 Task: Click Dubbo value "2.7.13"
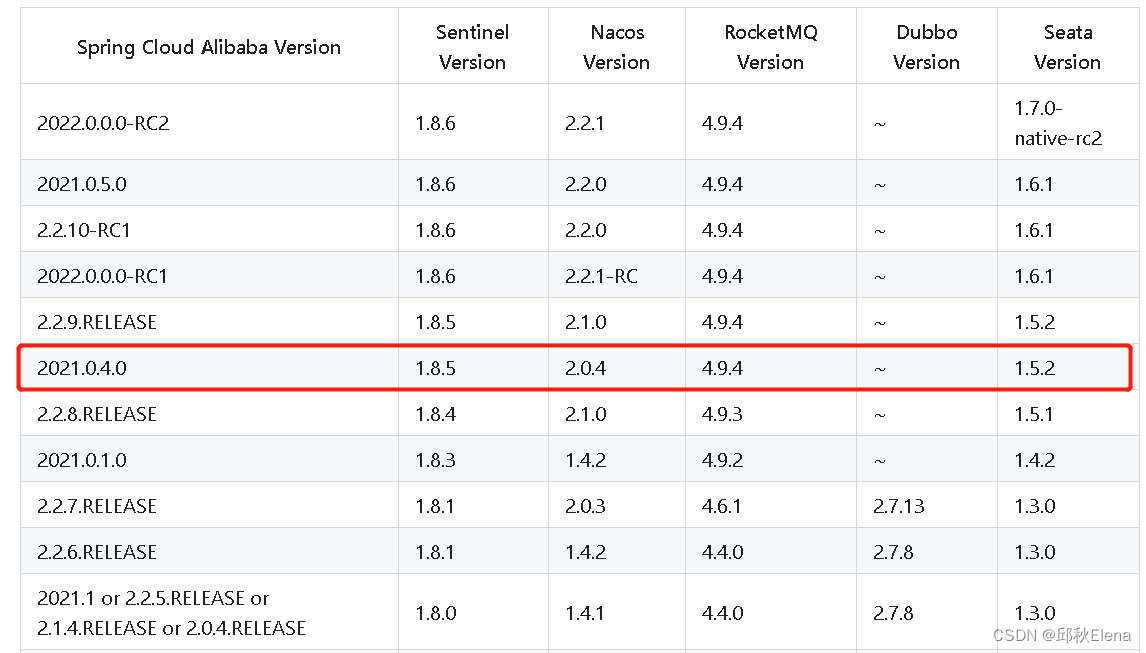click(899, 506)
